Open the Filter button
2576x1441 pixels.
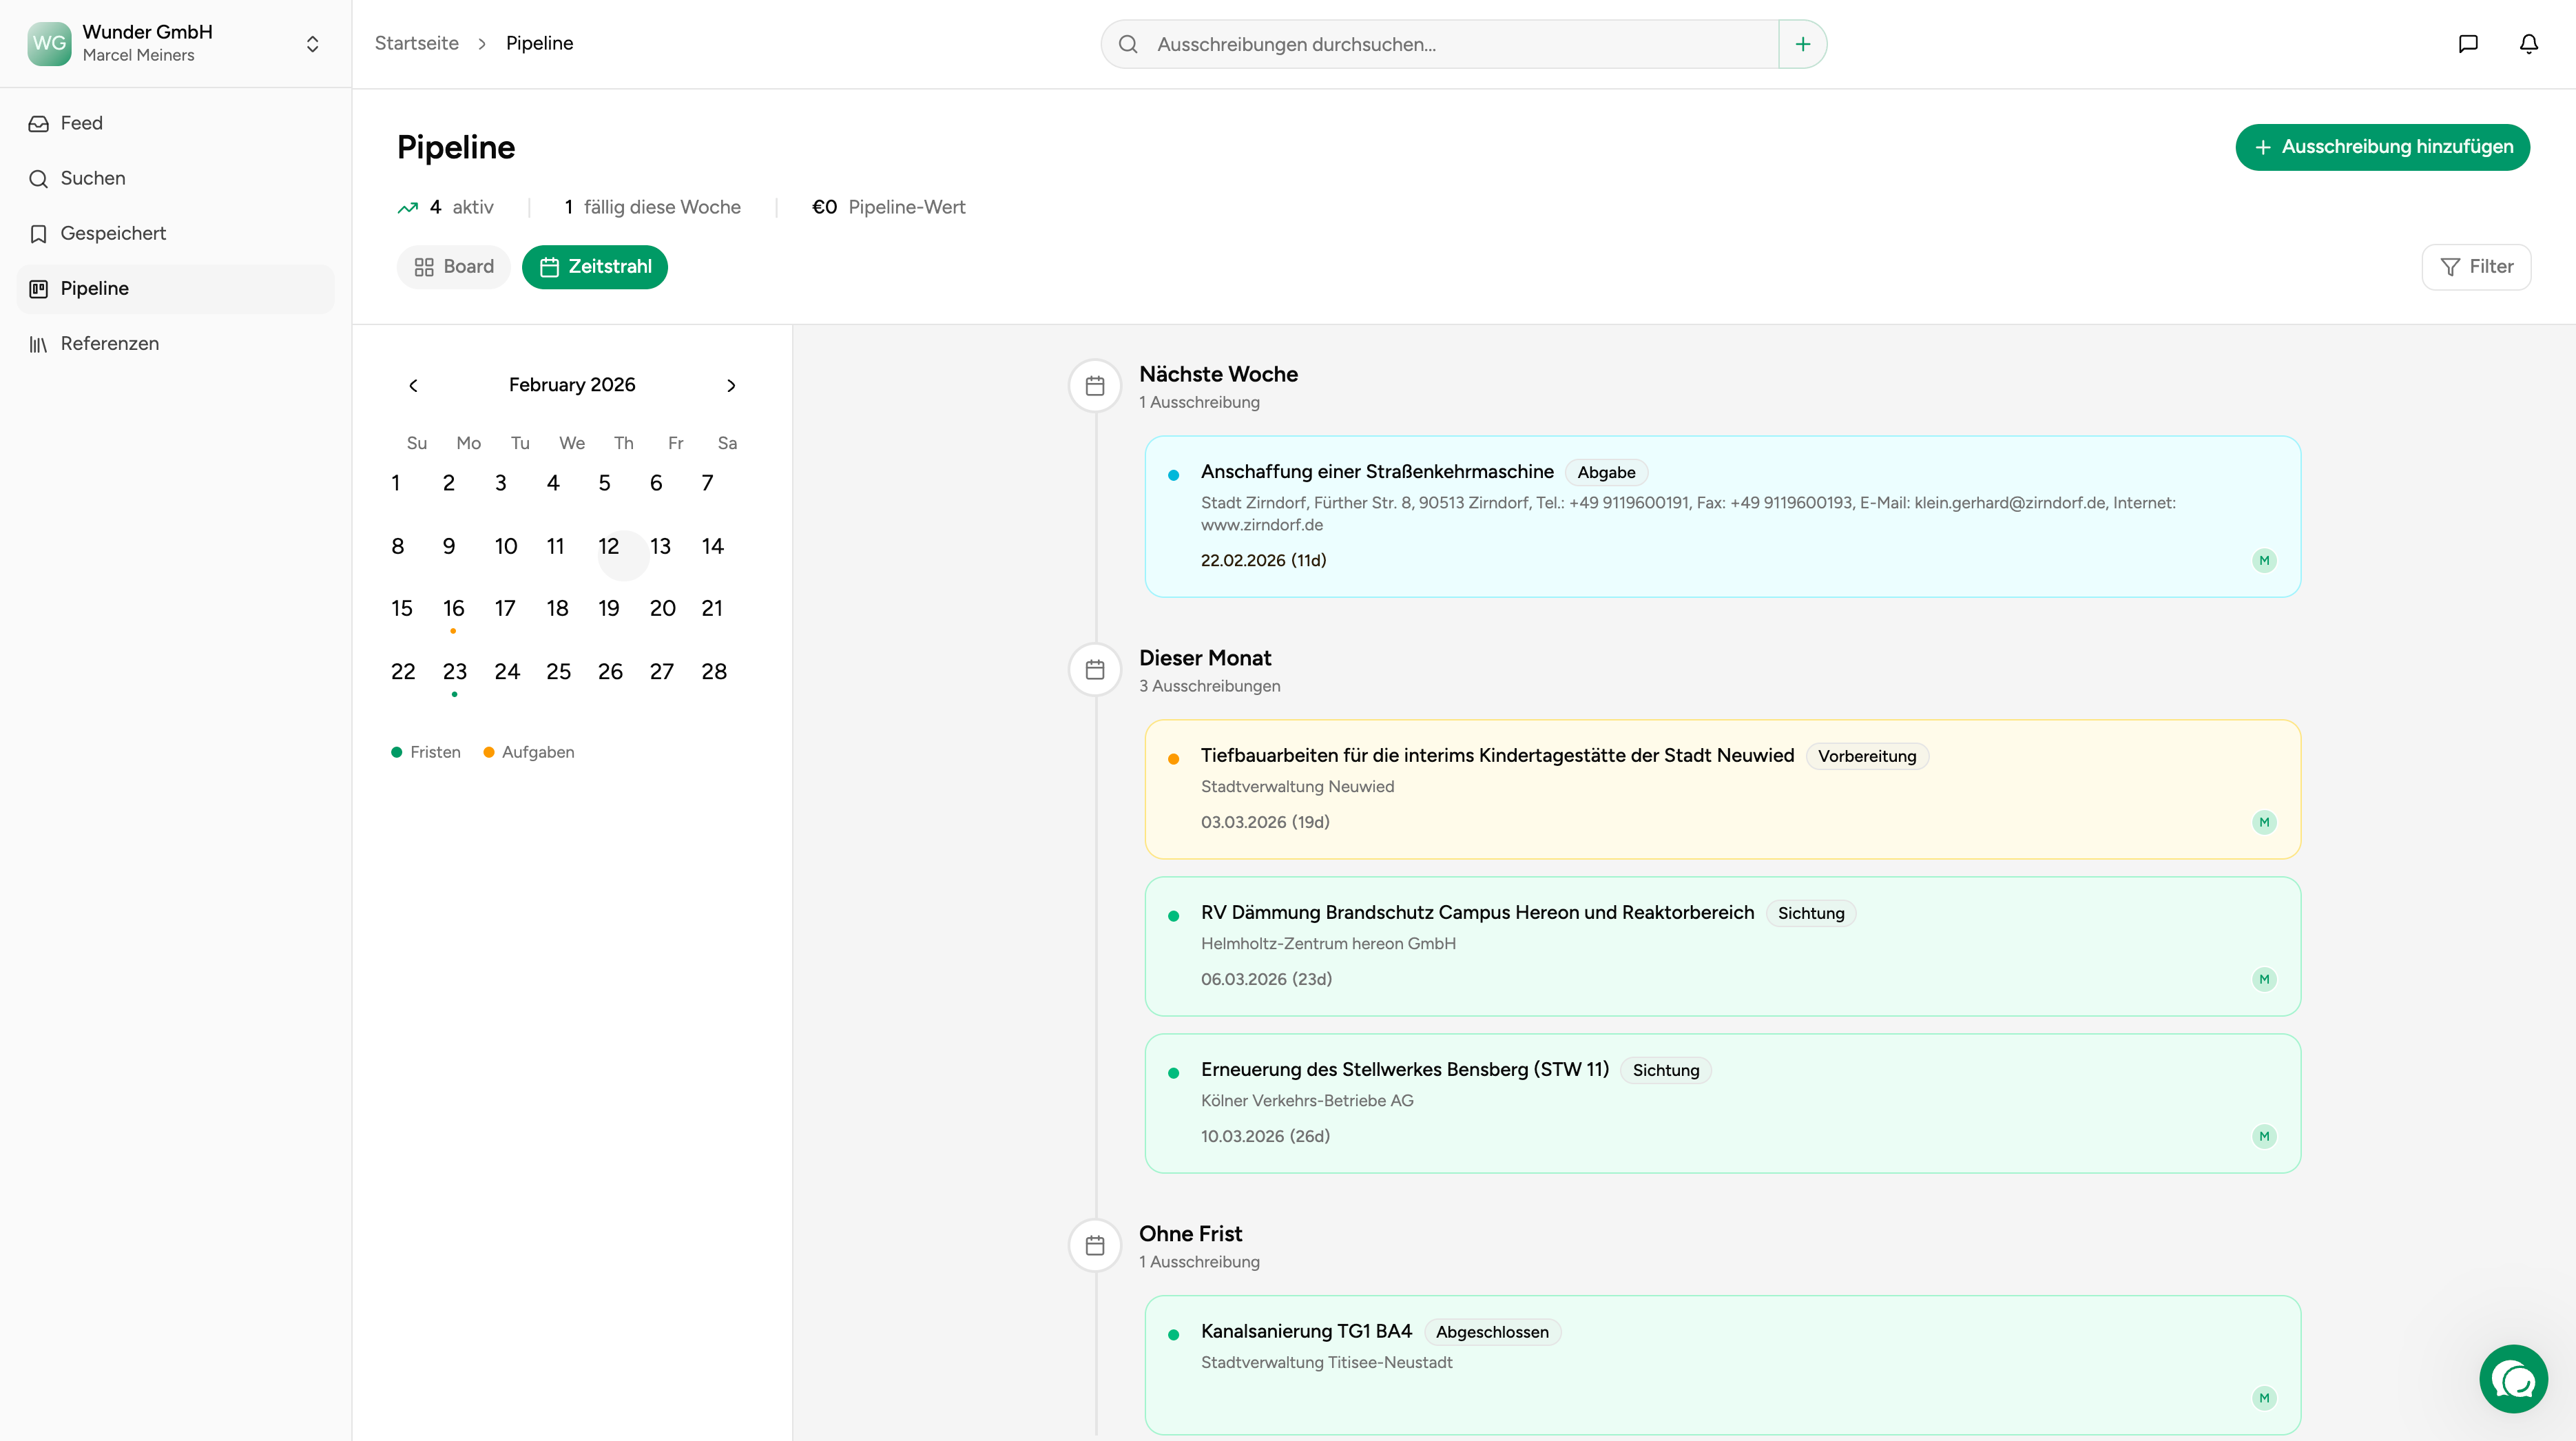[x=2476, y=267]
